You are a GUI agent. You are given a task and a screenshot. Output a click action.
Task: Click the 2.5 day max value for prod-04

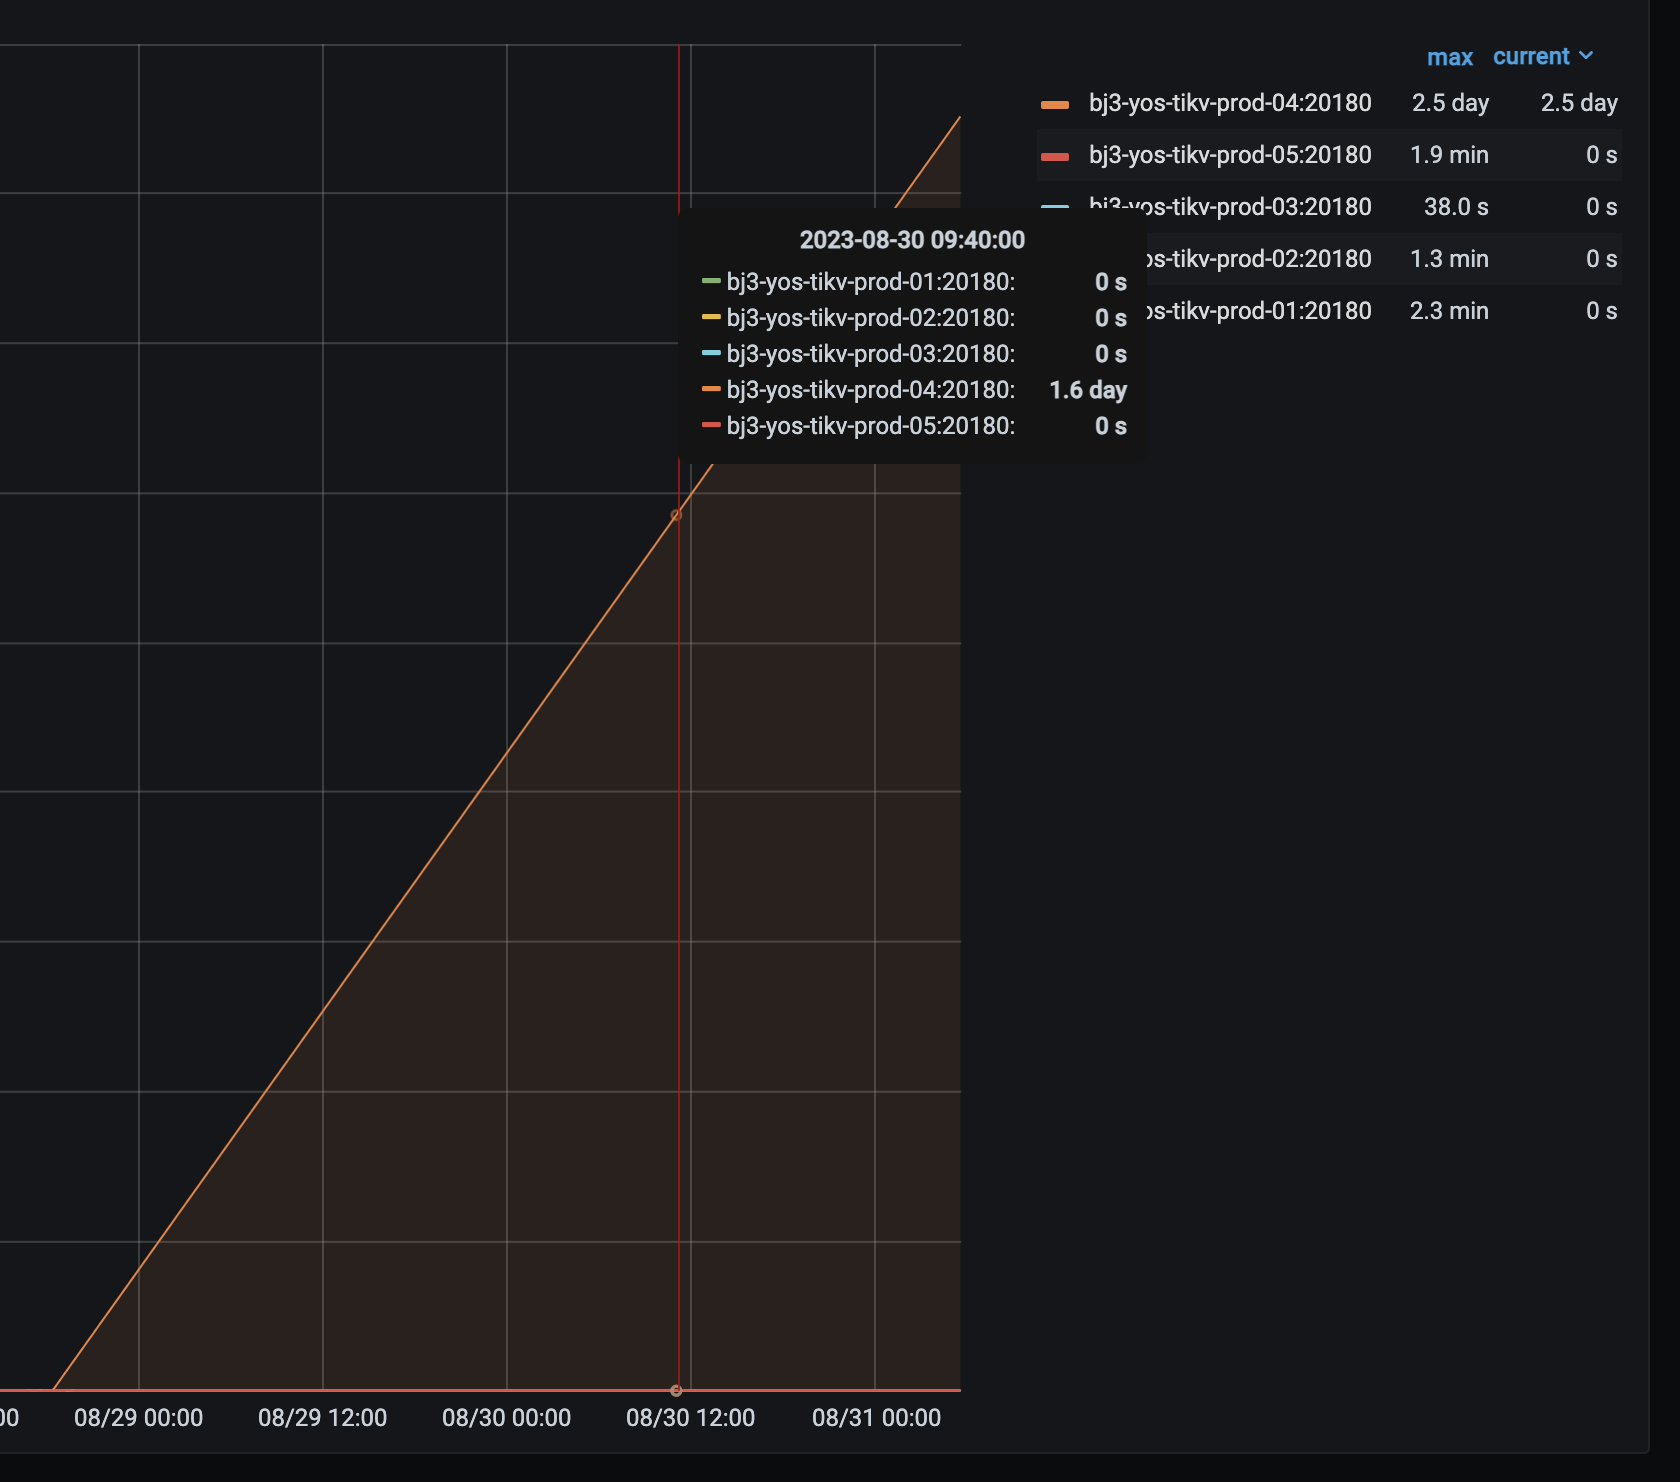[1449, 103]
